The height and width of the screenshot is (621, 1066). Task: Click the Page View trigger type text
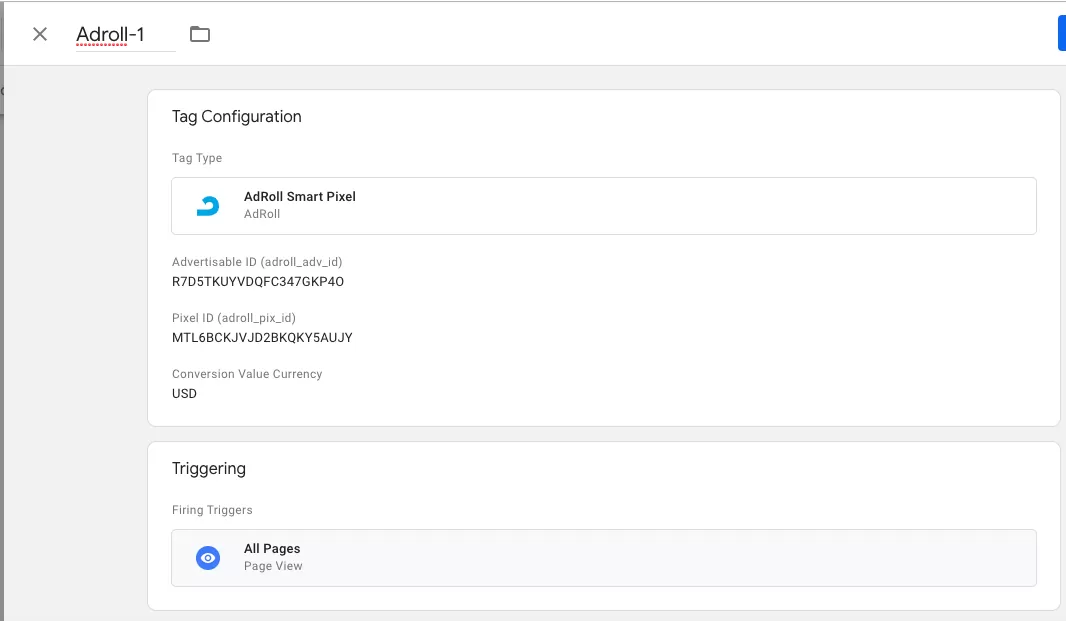tap(273, 566)
